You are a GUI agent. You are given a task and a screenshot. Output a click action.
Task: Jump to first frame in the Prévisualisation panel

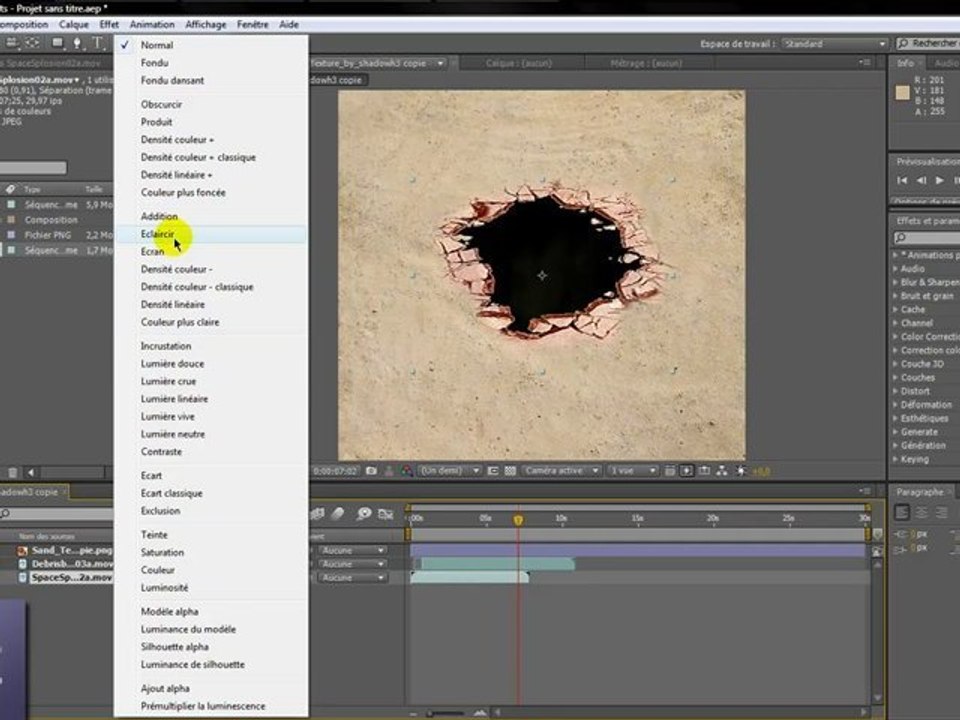point(902,181)
